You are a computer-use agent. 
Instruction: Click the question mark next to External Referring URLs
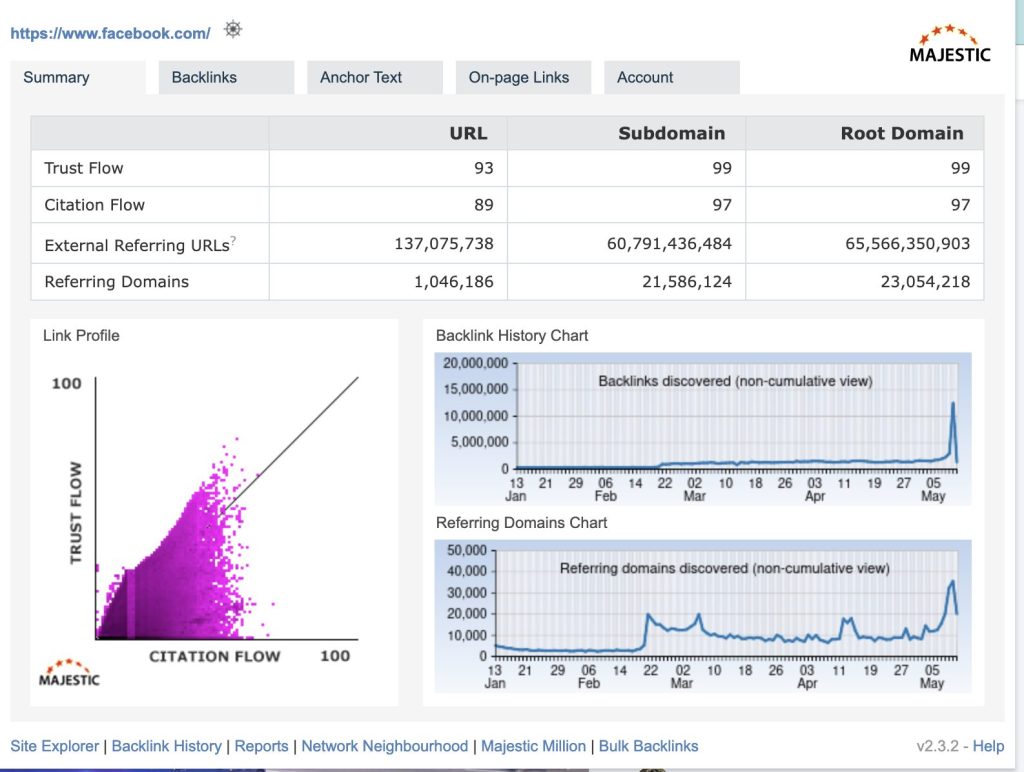point(233,241)
